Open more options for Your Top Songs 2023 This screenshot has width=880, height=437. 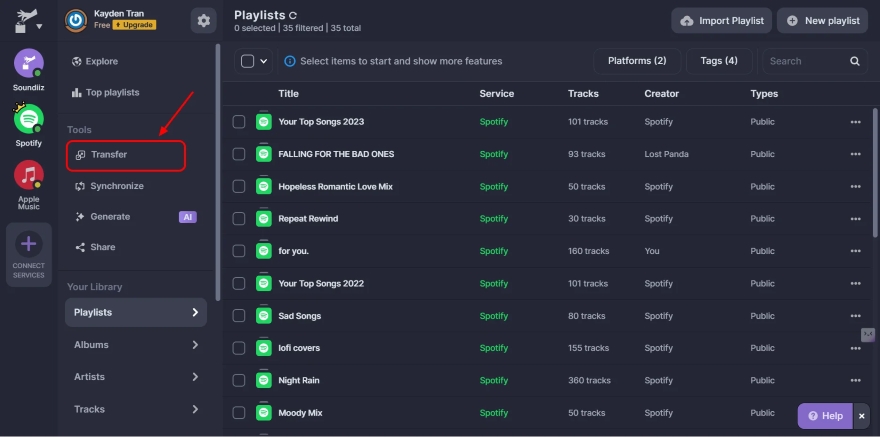pyautogui.click(x=855, y=122)
